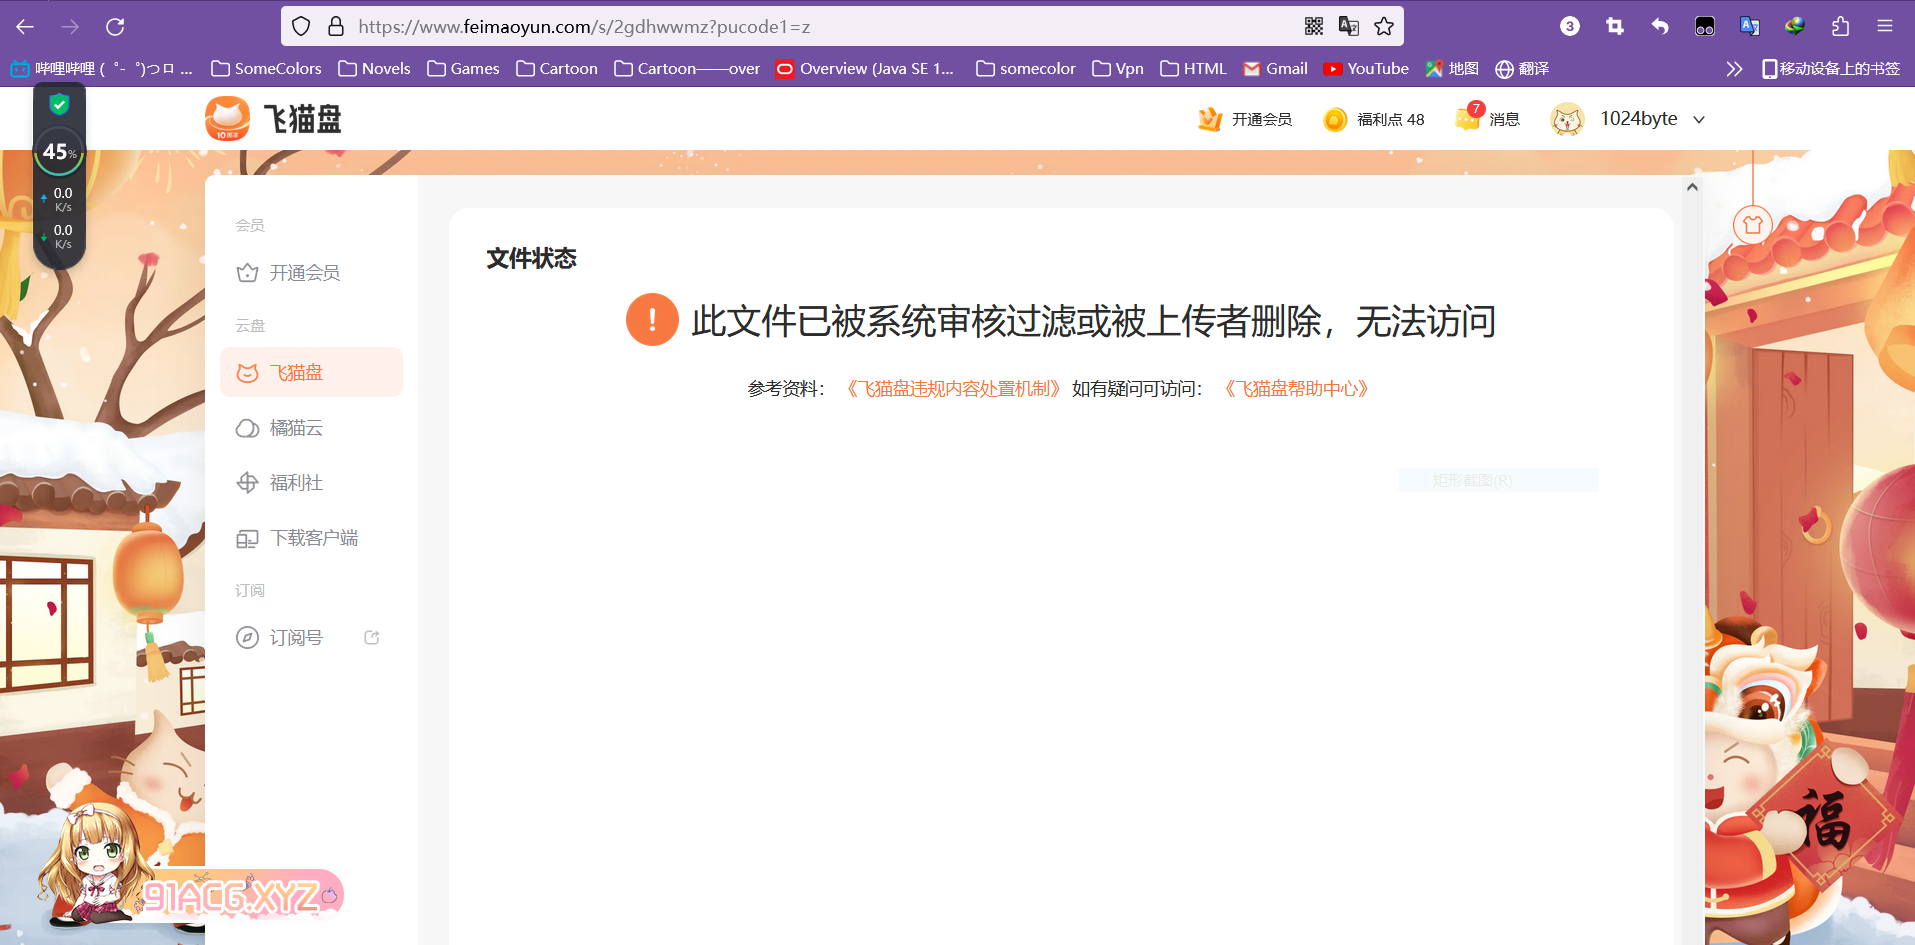
Task: Reload the page with the refresh button
Action: tap(115, 27)
